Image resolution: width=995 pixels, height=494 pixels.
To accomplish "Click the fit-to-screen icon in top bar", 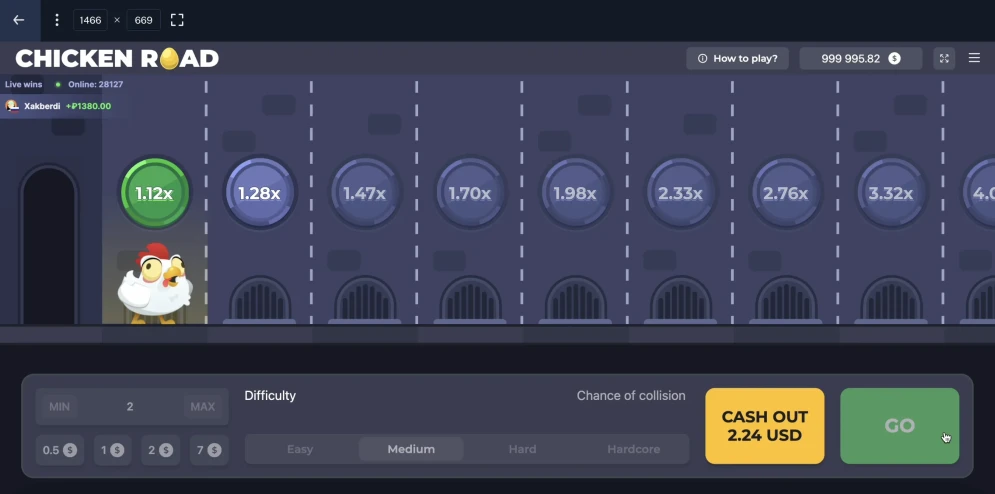I will [x=177, y=20].
